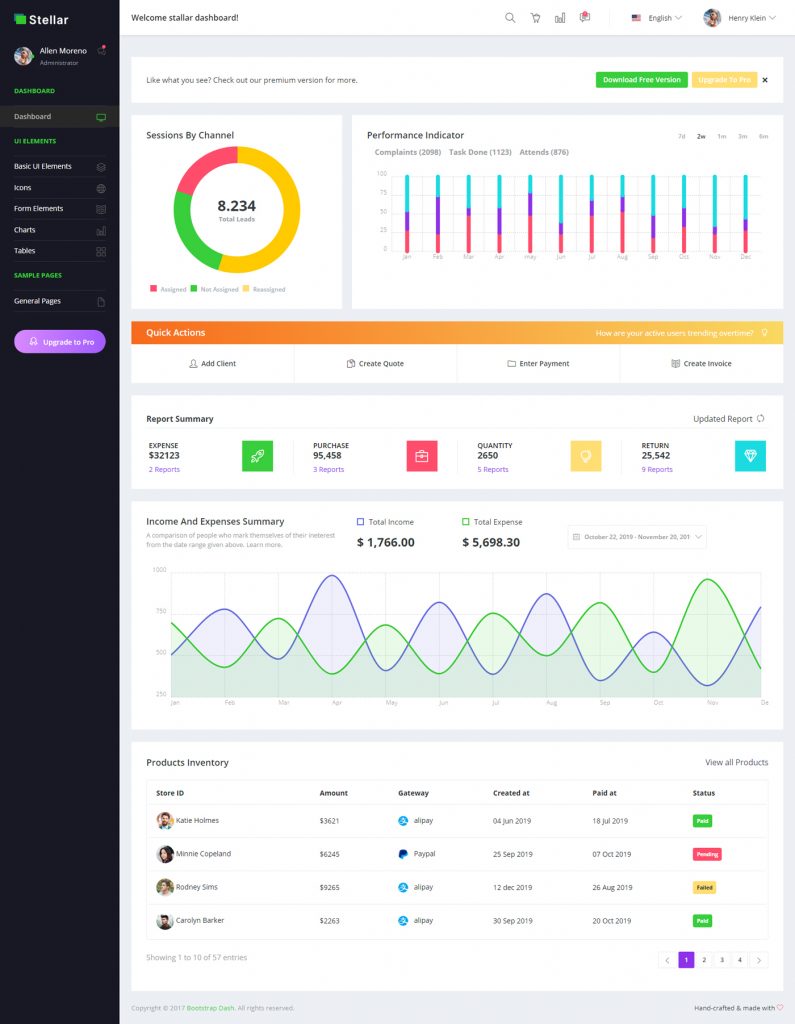Click the green rocket Expense icon
The height and width of the screenshot is (1024, 795).
(x=257, y=456)
